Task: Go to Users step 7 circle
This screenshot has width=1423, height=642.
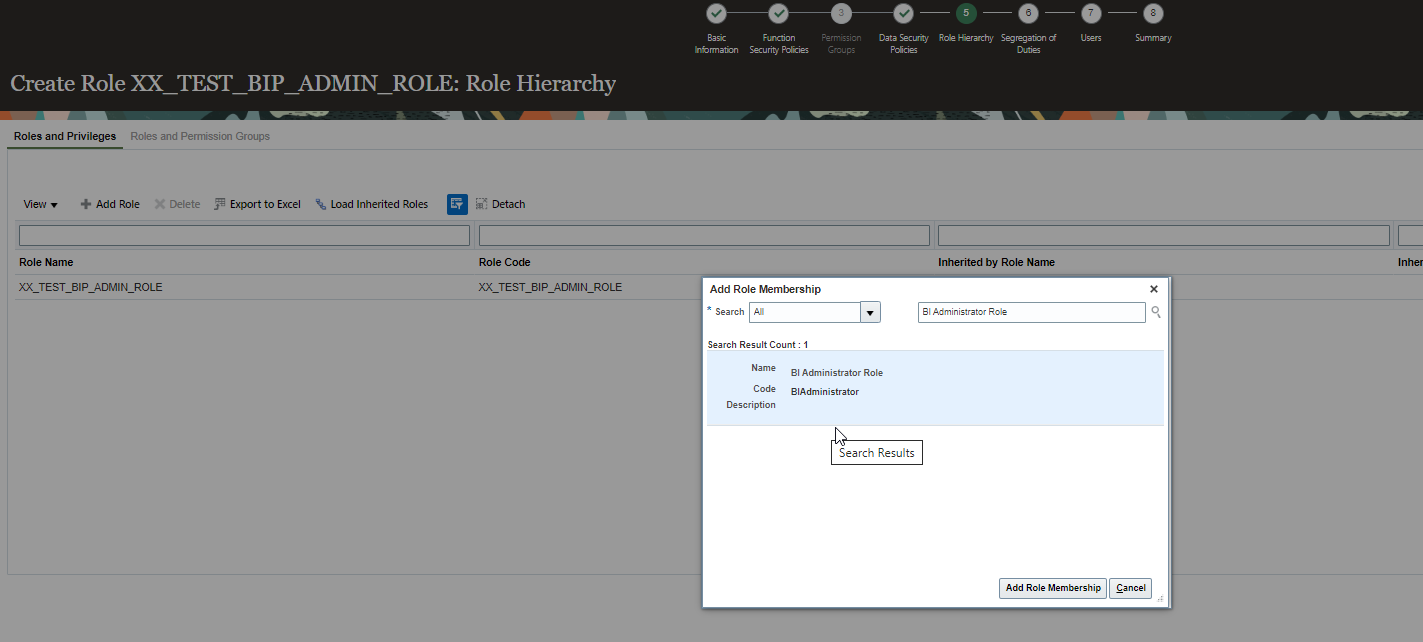Action: click(1091, 13)
